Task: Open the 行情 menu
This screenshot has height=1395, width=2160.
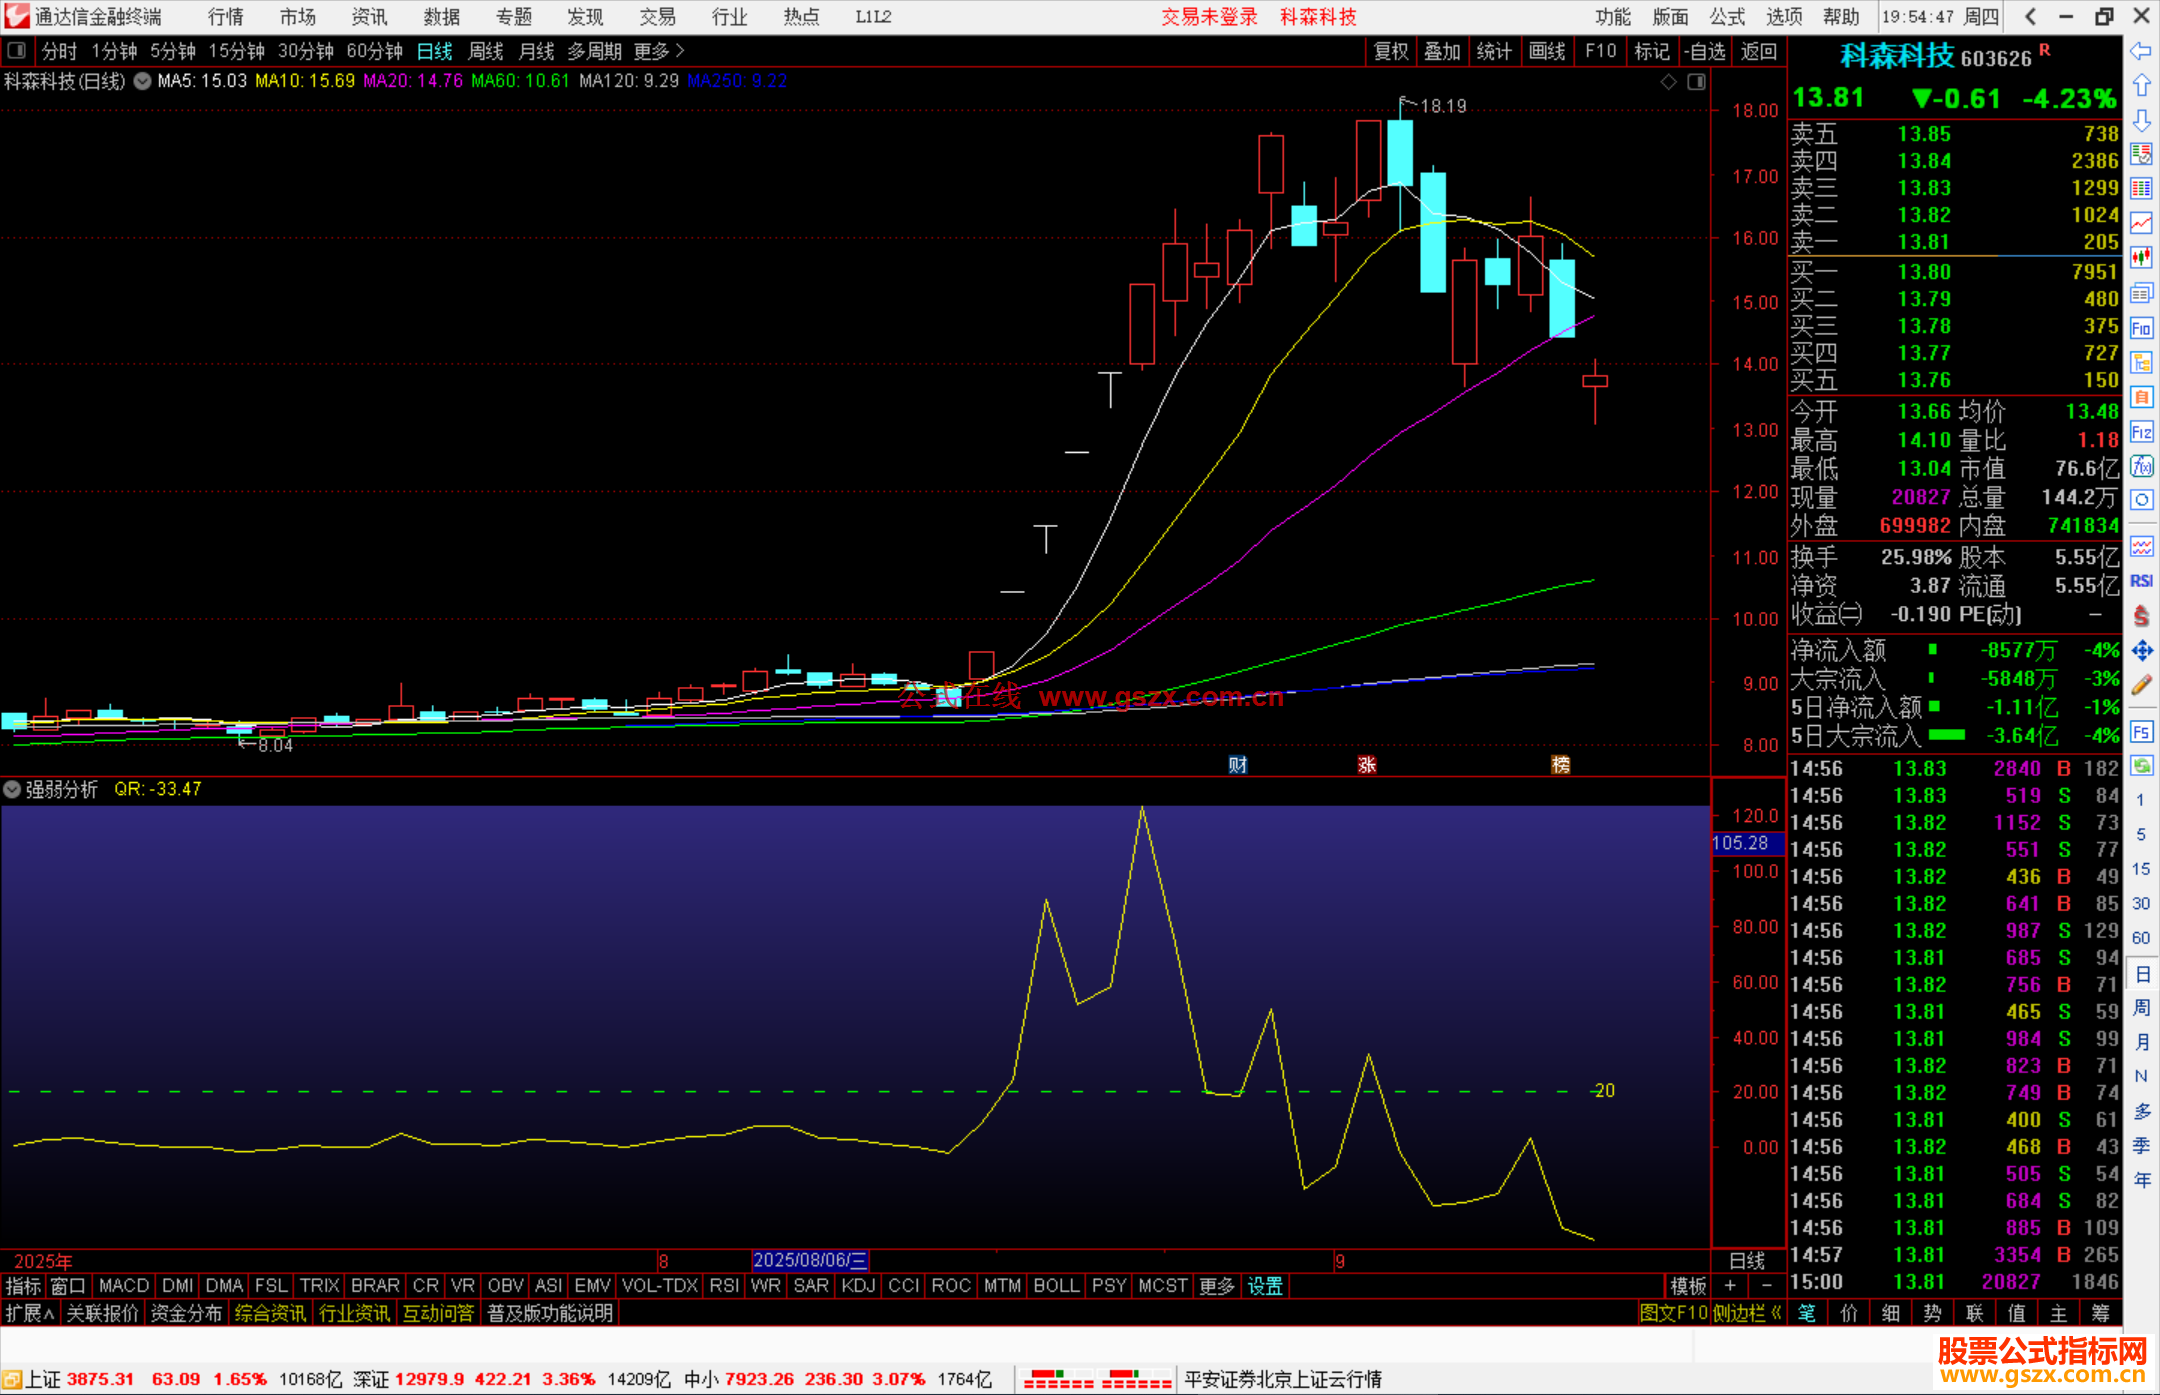Action: 225,16
